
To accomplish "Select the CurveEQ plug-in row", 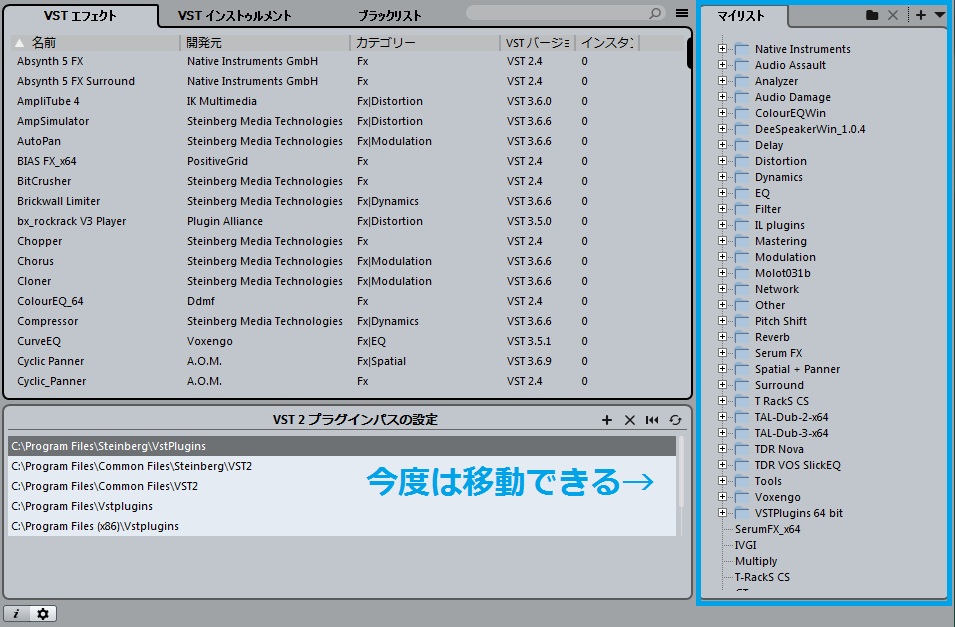I will [x=348, y=341].
